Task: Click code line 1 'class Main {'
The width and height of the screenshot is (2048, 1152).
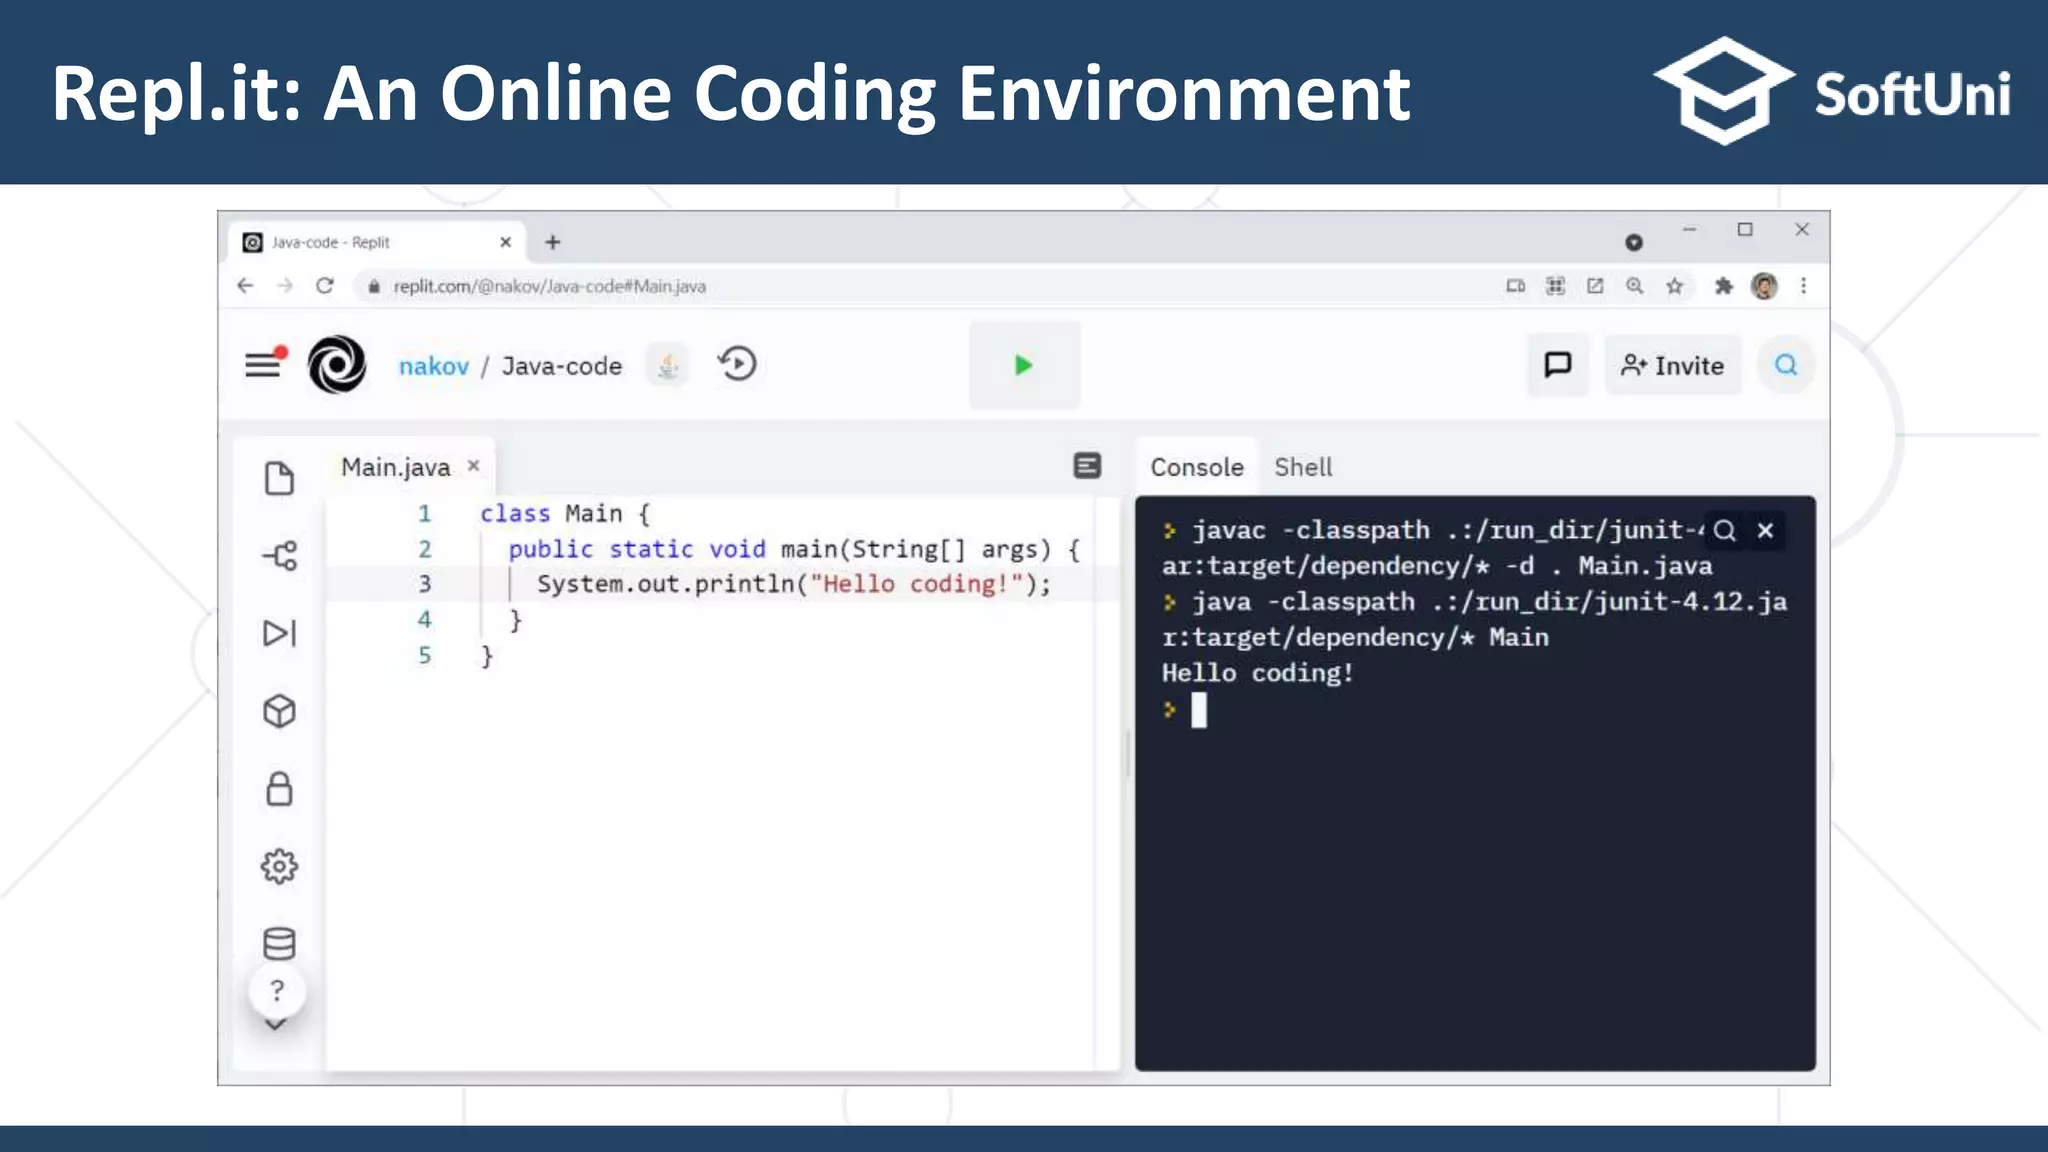Action: (x=565, y=513)
